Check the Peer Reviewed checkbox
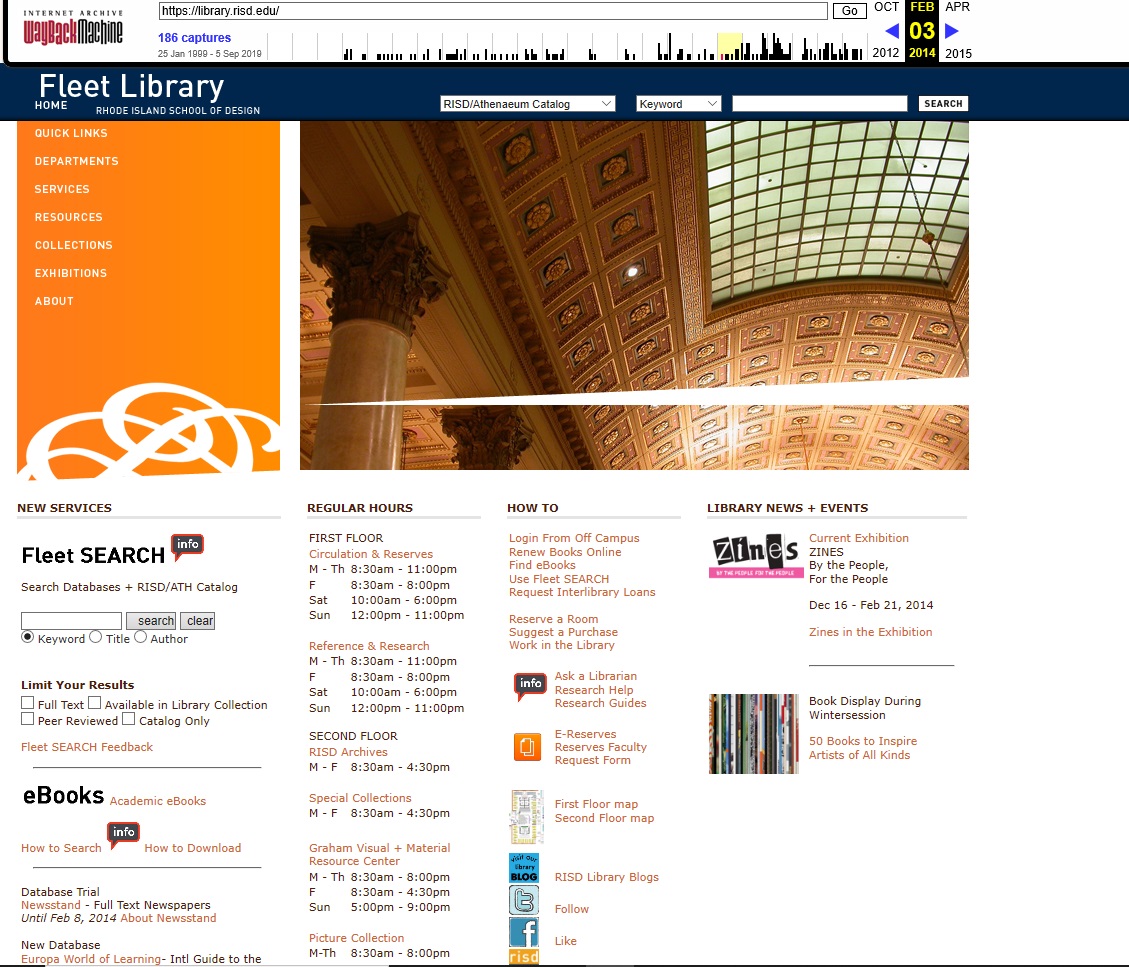This screenshot has width=1129, height=967. click(x=27, y=719)
